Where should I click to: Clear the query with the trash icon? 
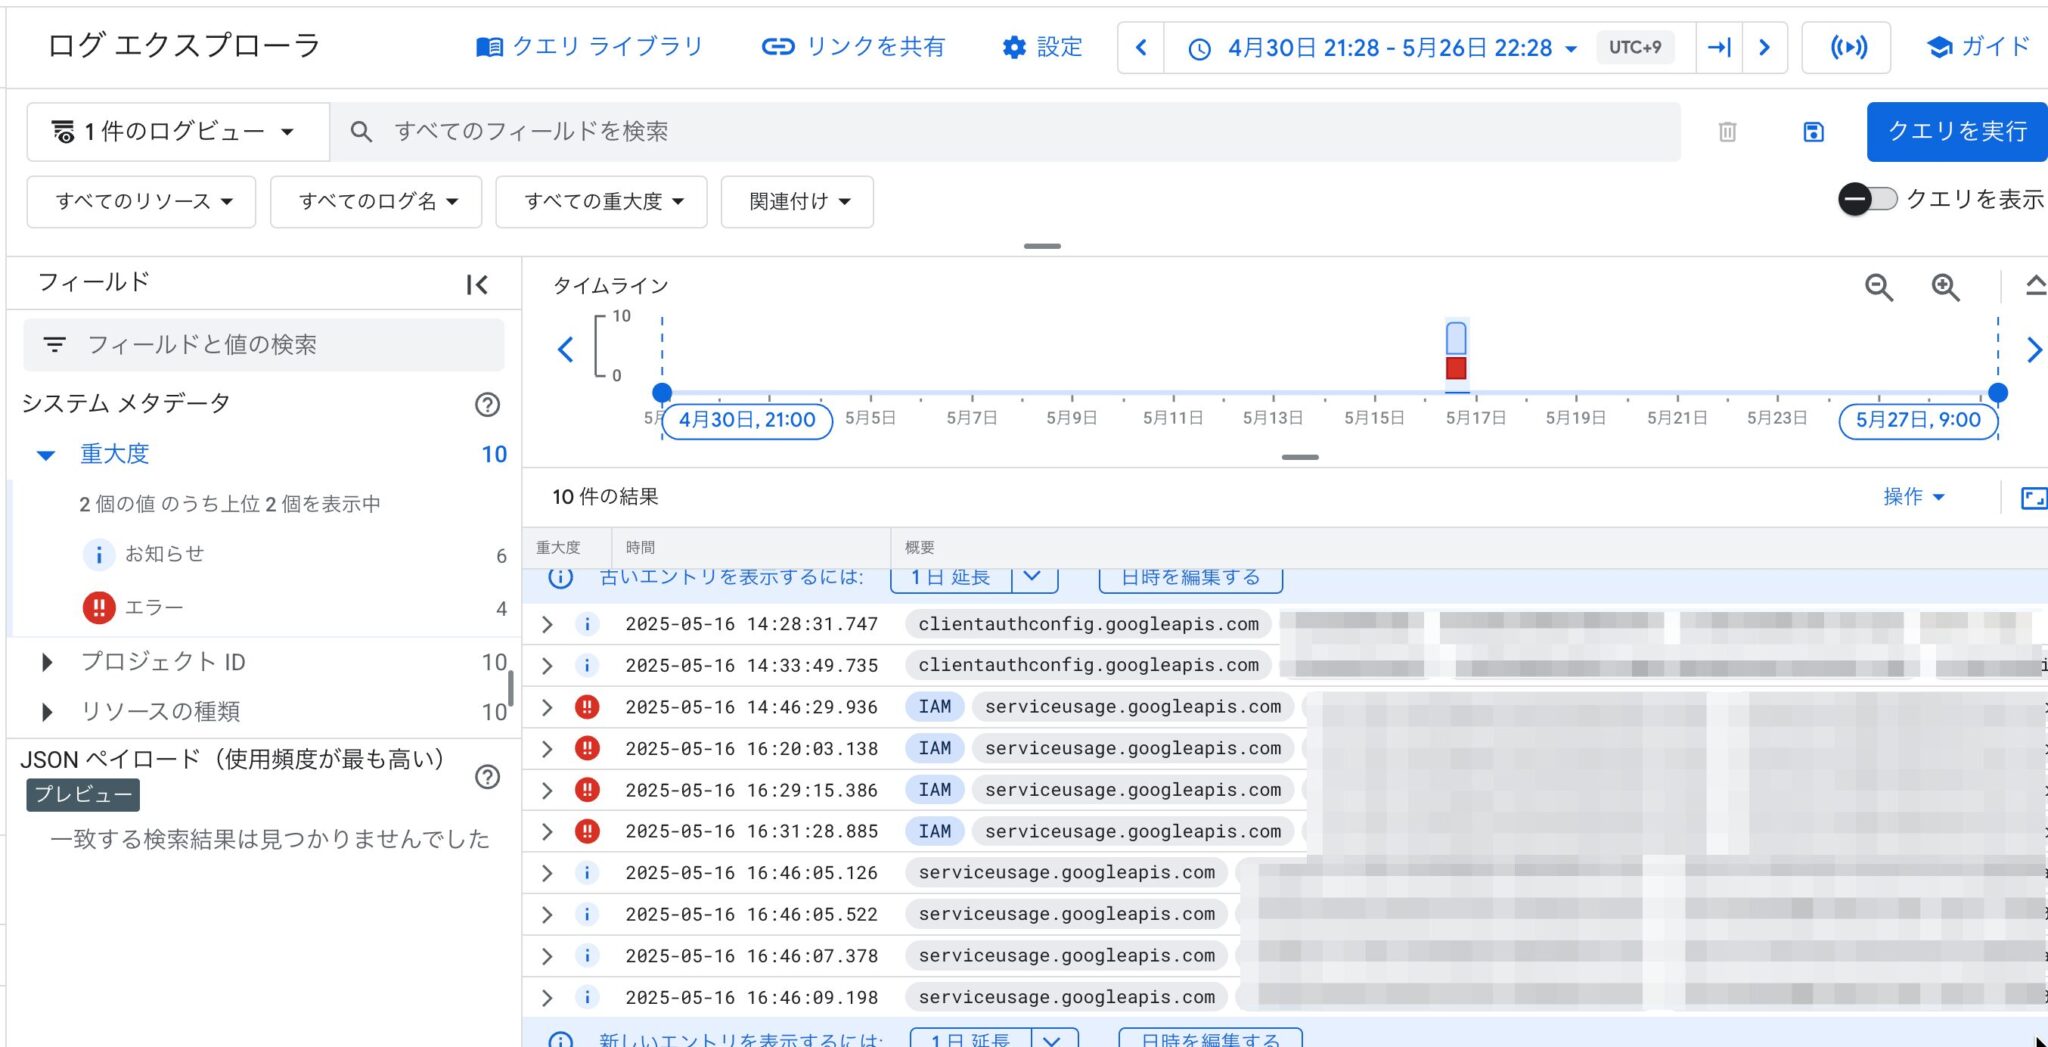(1729, 131)
